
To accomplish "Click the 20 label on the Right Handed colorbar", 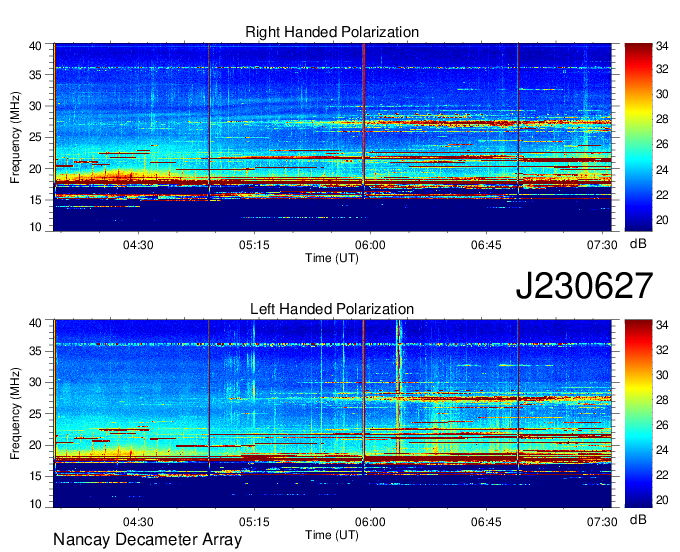I will (x=662, y=220).
